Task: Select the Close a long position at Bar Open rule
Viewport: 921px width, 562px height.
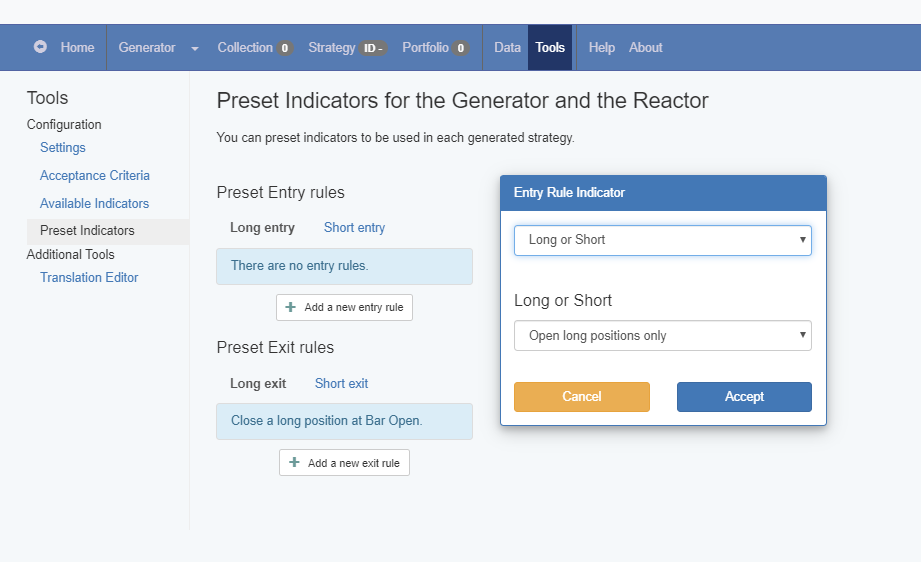Action: click(344, 421)
